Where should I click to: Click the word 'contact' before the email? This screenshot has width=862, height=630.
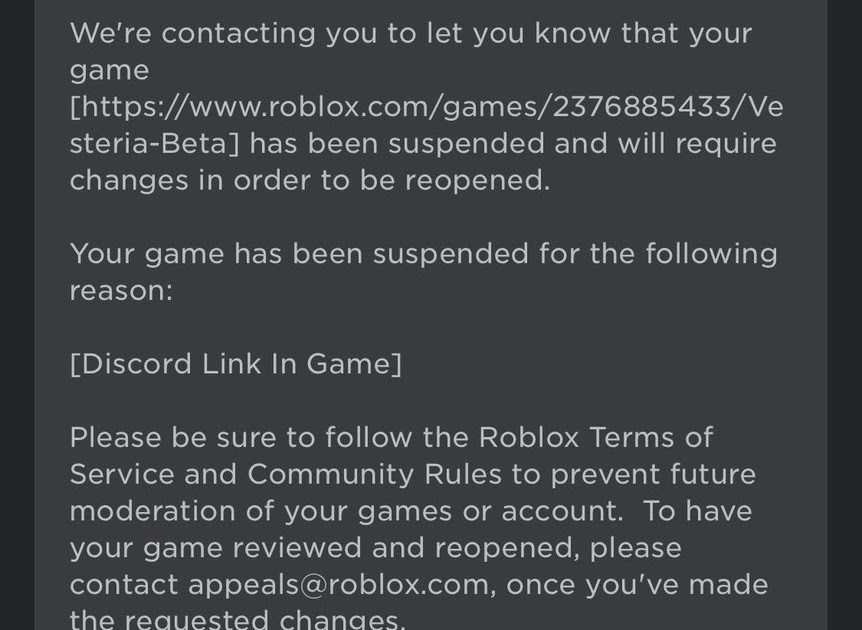pyautogui.click(x=124, y=585)
